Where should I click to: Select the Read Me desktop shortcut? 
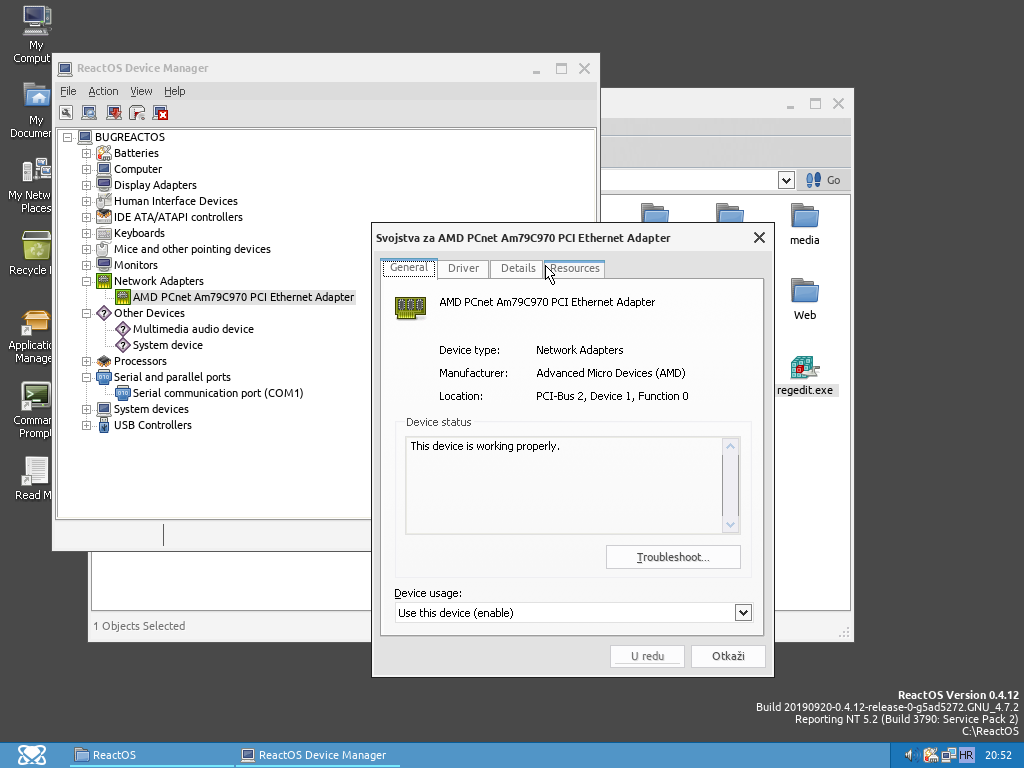pos(35,479)
